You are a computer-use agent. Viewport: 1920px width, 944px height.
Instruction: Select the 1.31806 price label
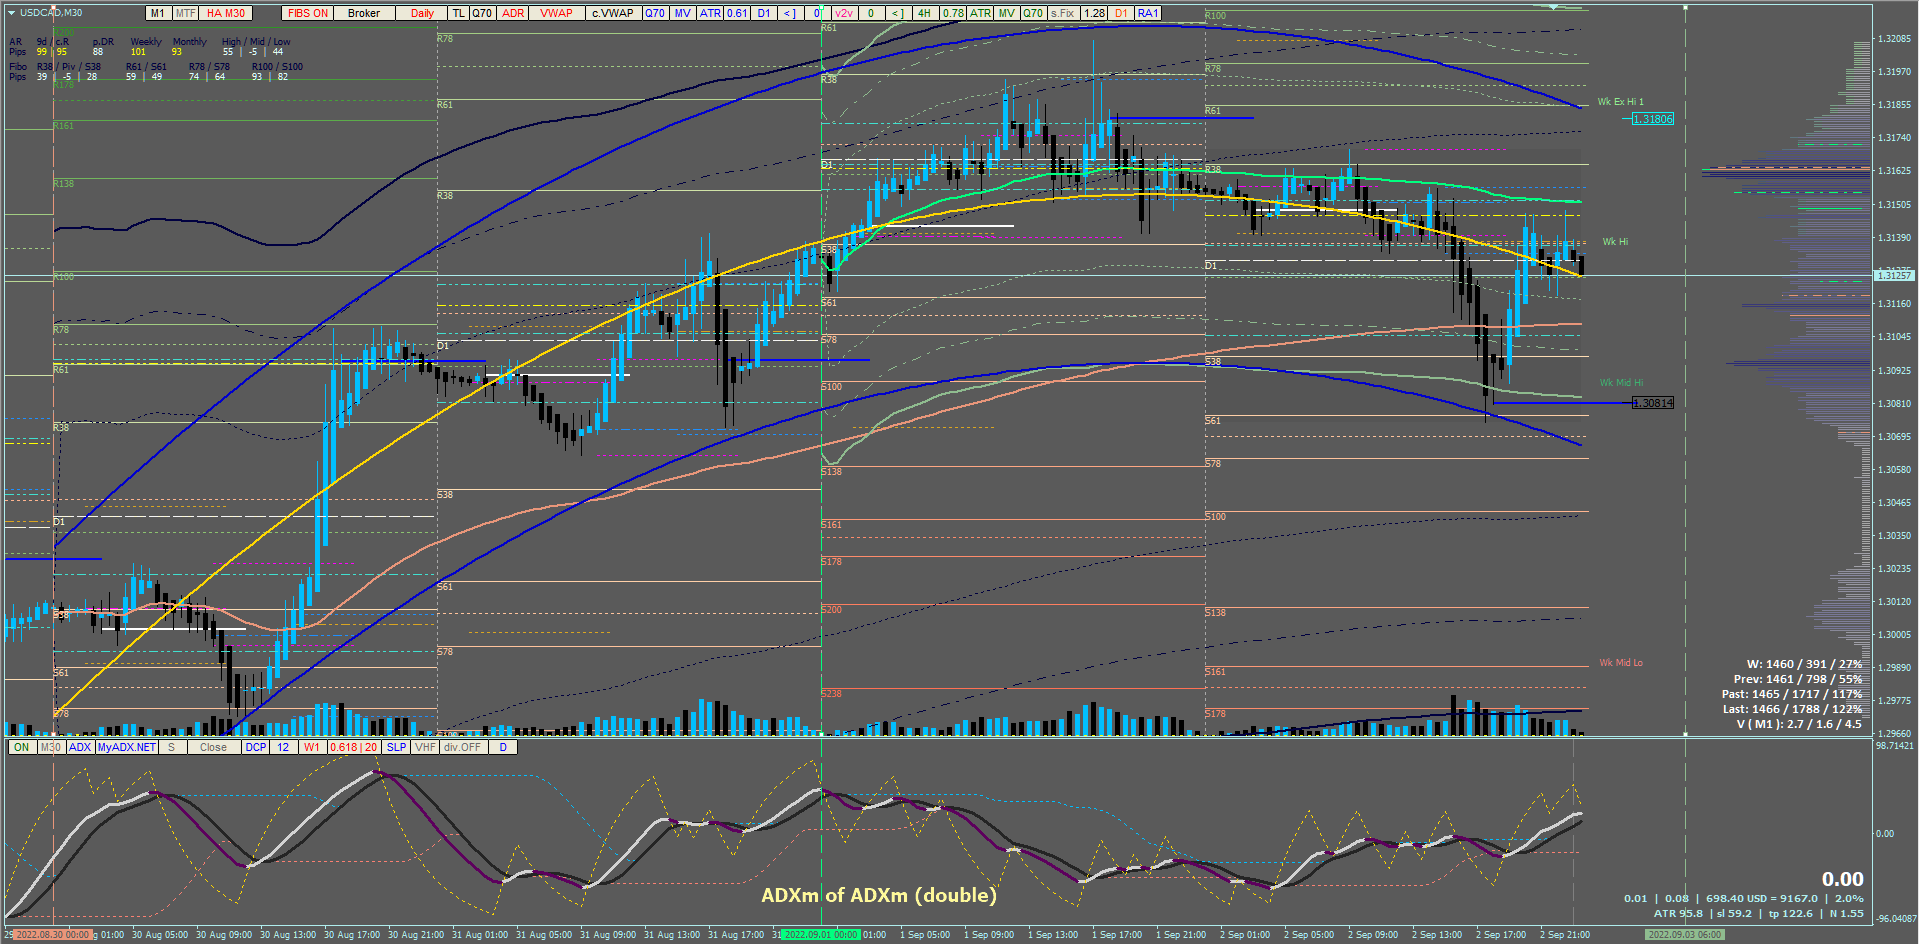tap(1653, 119)
